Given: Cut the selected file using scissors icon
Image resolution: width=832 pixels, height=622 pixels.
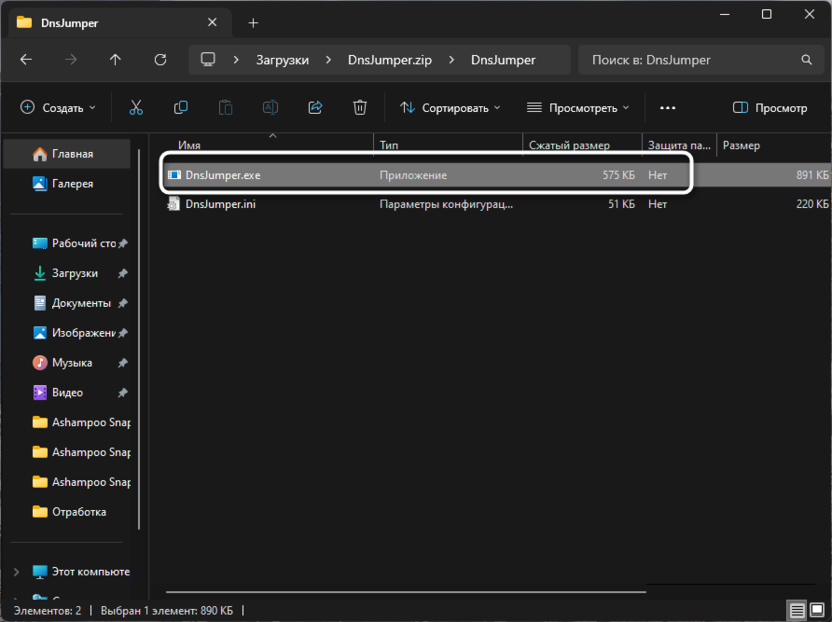Looking at the screenshot, I should coord(135,107).
